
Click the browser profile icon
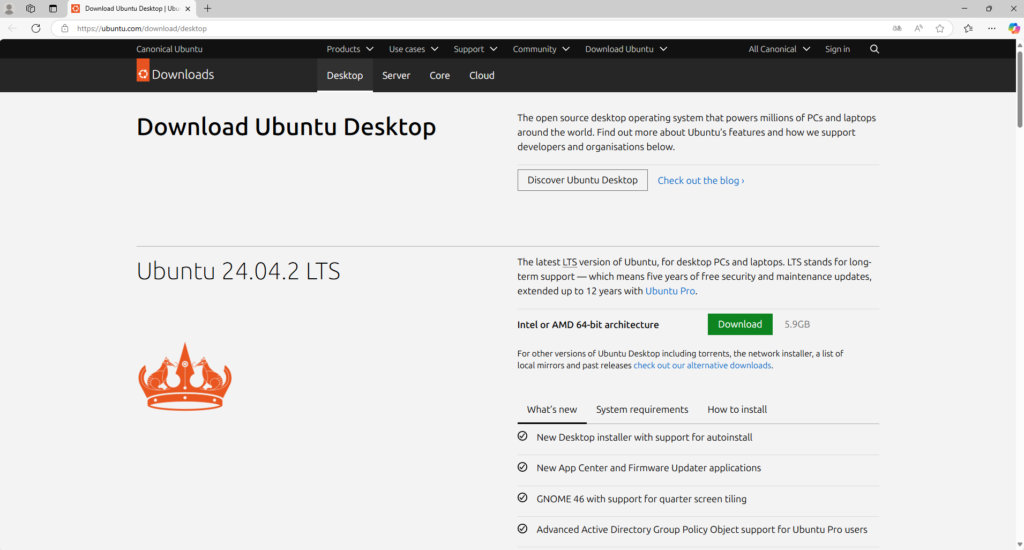[x=9, y=8]
